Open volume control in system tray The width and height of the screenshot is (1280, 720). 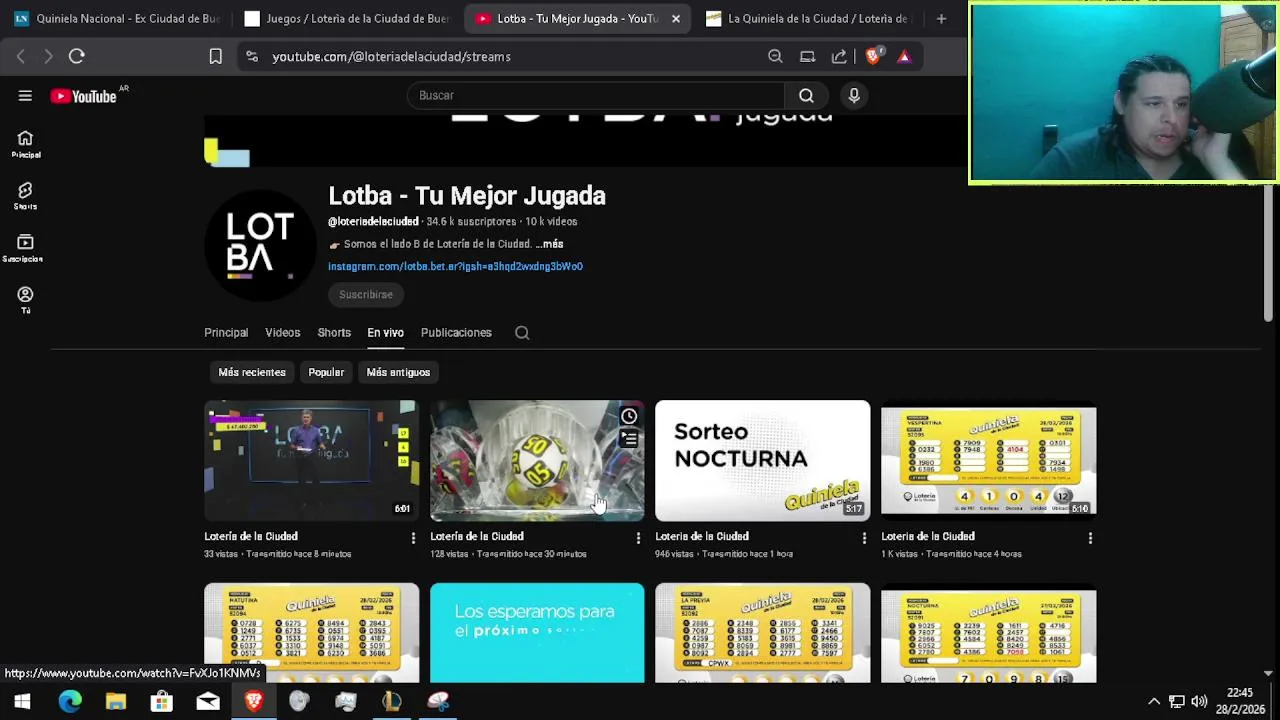[1199, 702]
